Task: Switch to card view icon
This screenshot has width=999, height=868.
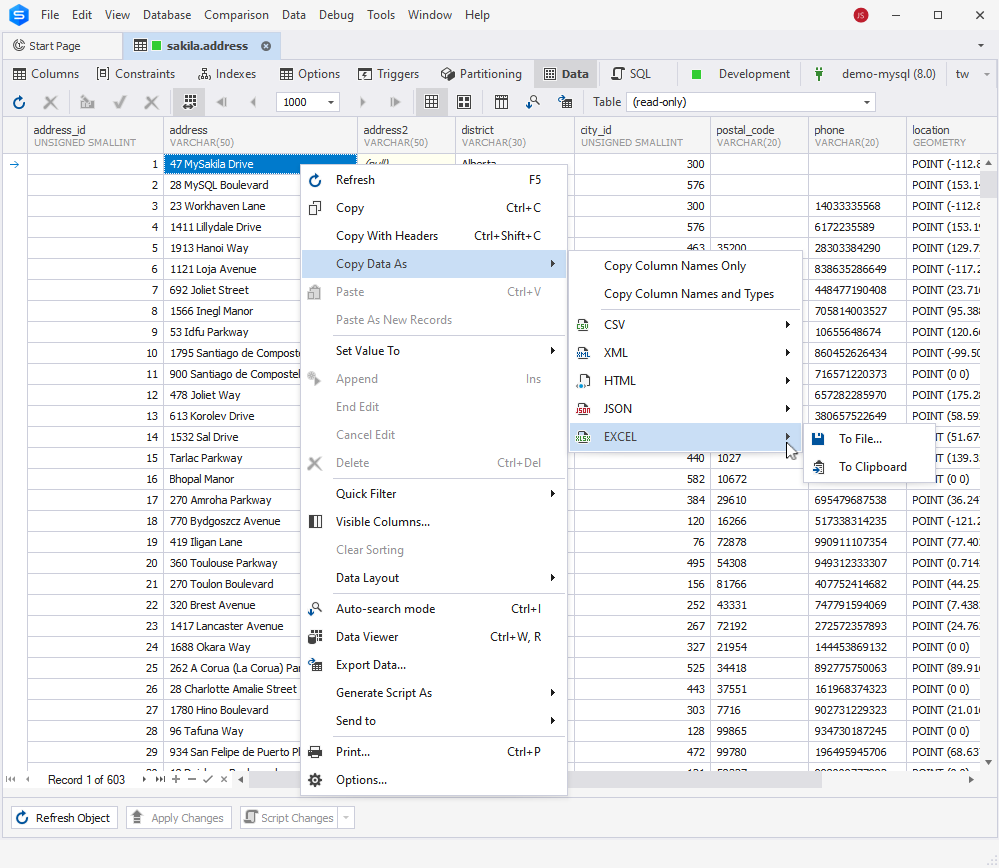Action: [x=464, y=102]
